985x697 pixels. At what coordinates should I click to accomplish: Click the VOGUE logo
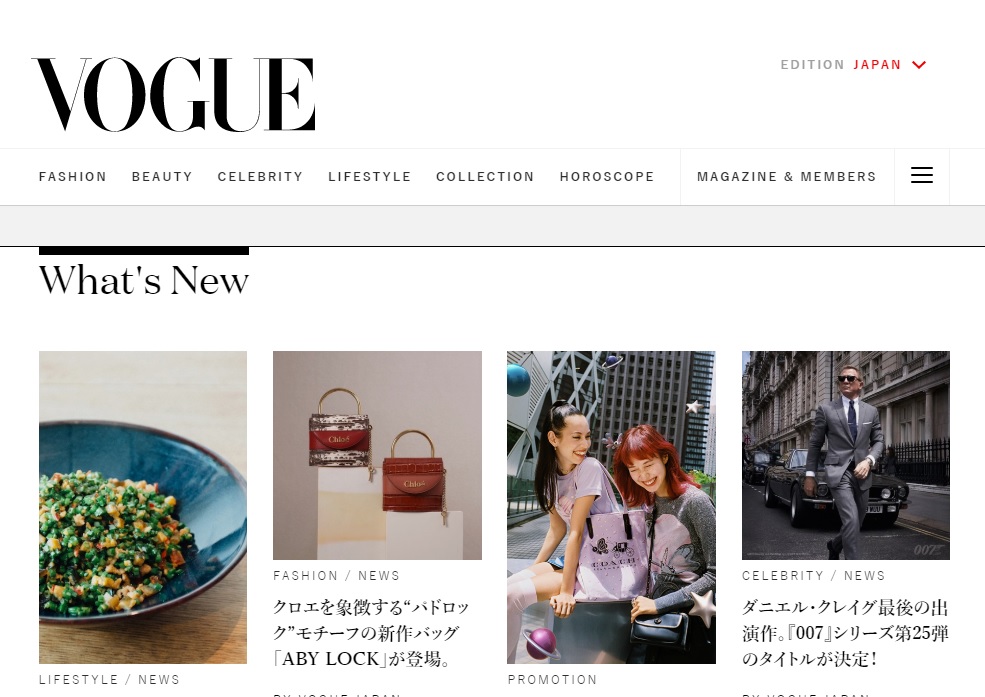click(173, 95)
